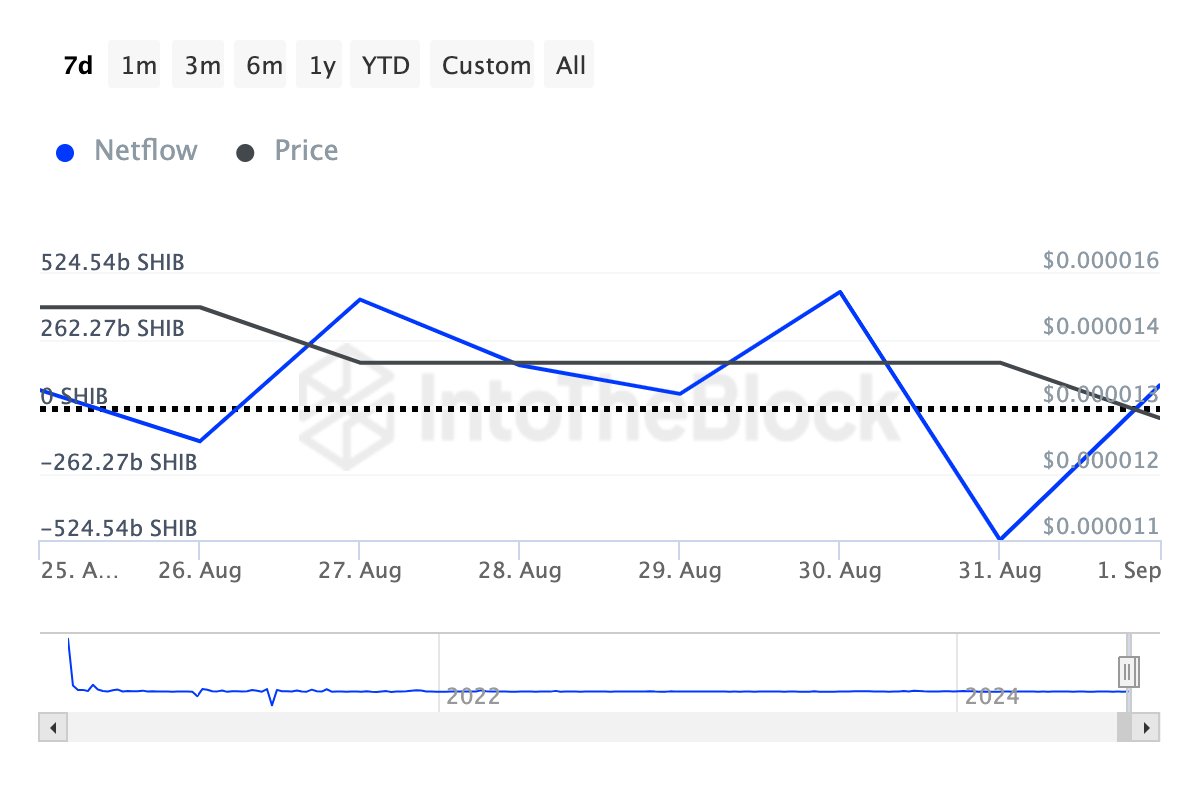Select the 1y time range
The height and width of the screenshot is (800, 1200).
(322, 66)
